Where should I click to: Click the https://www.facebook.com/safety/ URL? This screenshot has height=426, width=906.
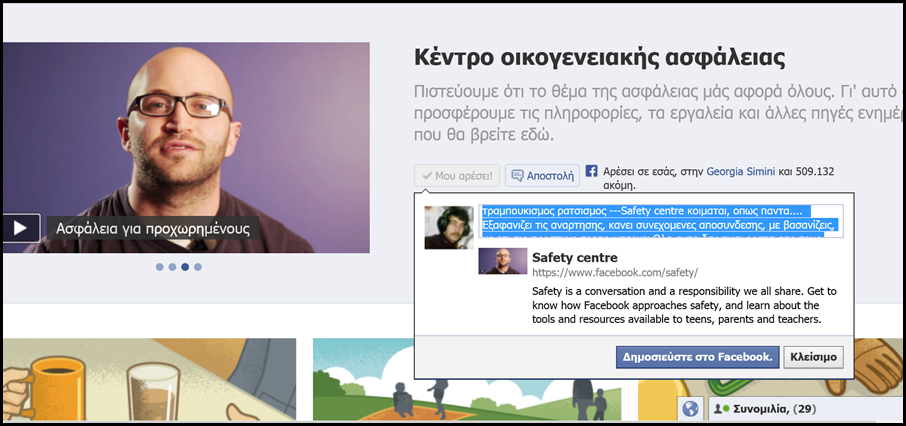(615, 272)
